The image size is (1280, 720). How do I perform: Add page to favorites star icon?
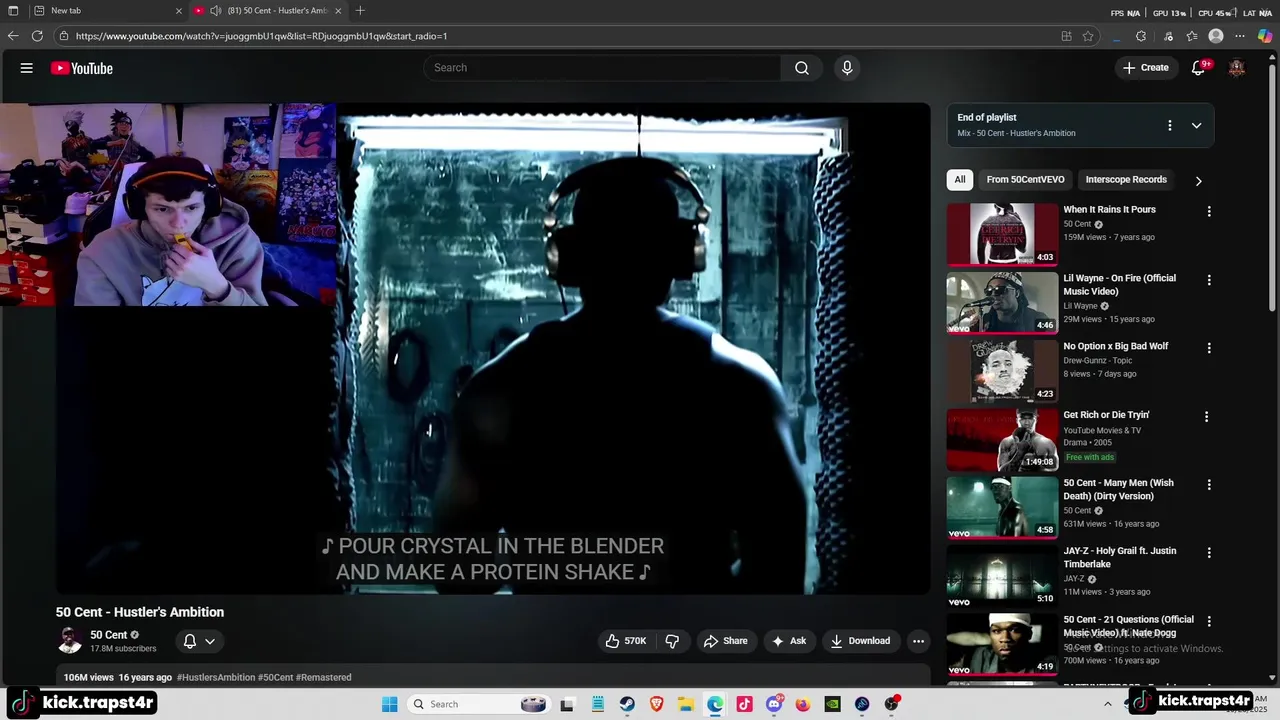pos(1088,36)
